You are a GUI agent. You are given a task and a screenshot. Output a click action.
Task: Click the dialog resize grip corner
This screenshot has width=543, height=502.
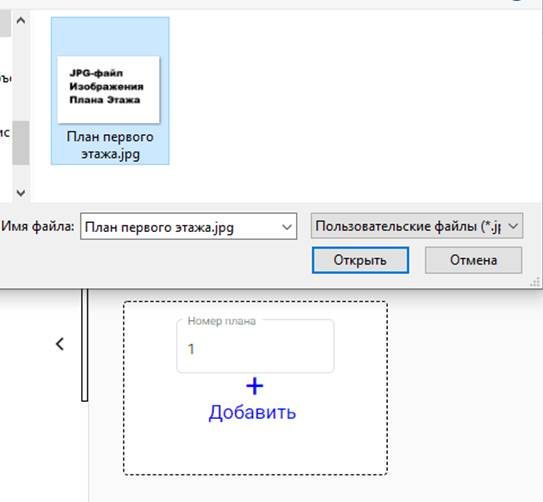coord(535,282)
